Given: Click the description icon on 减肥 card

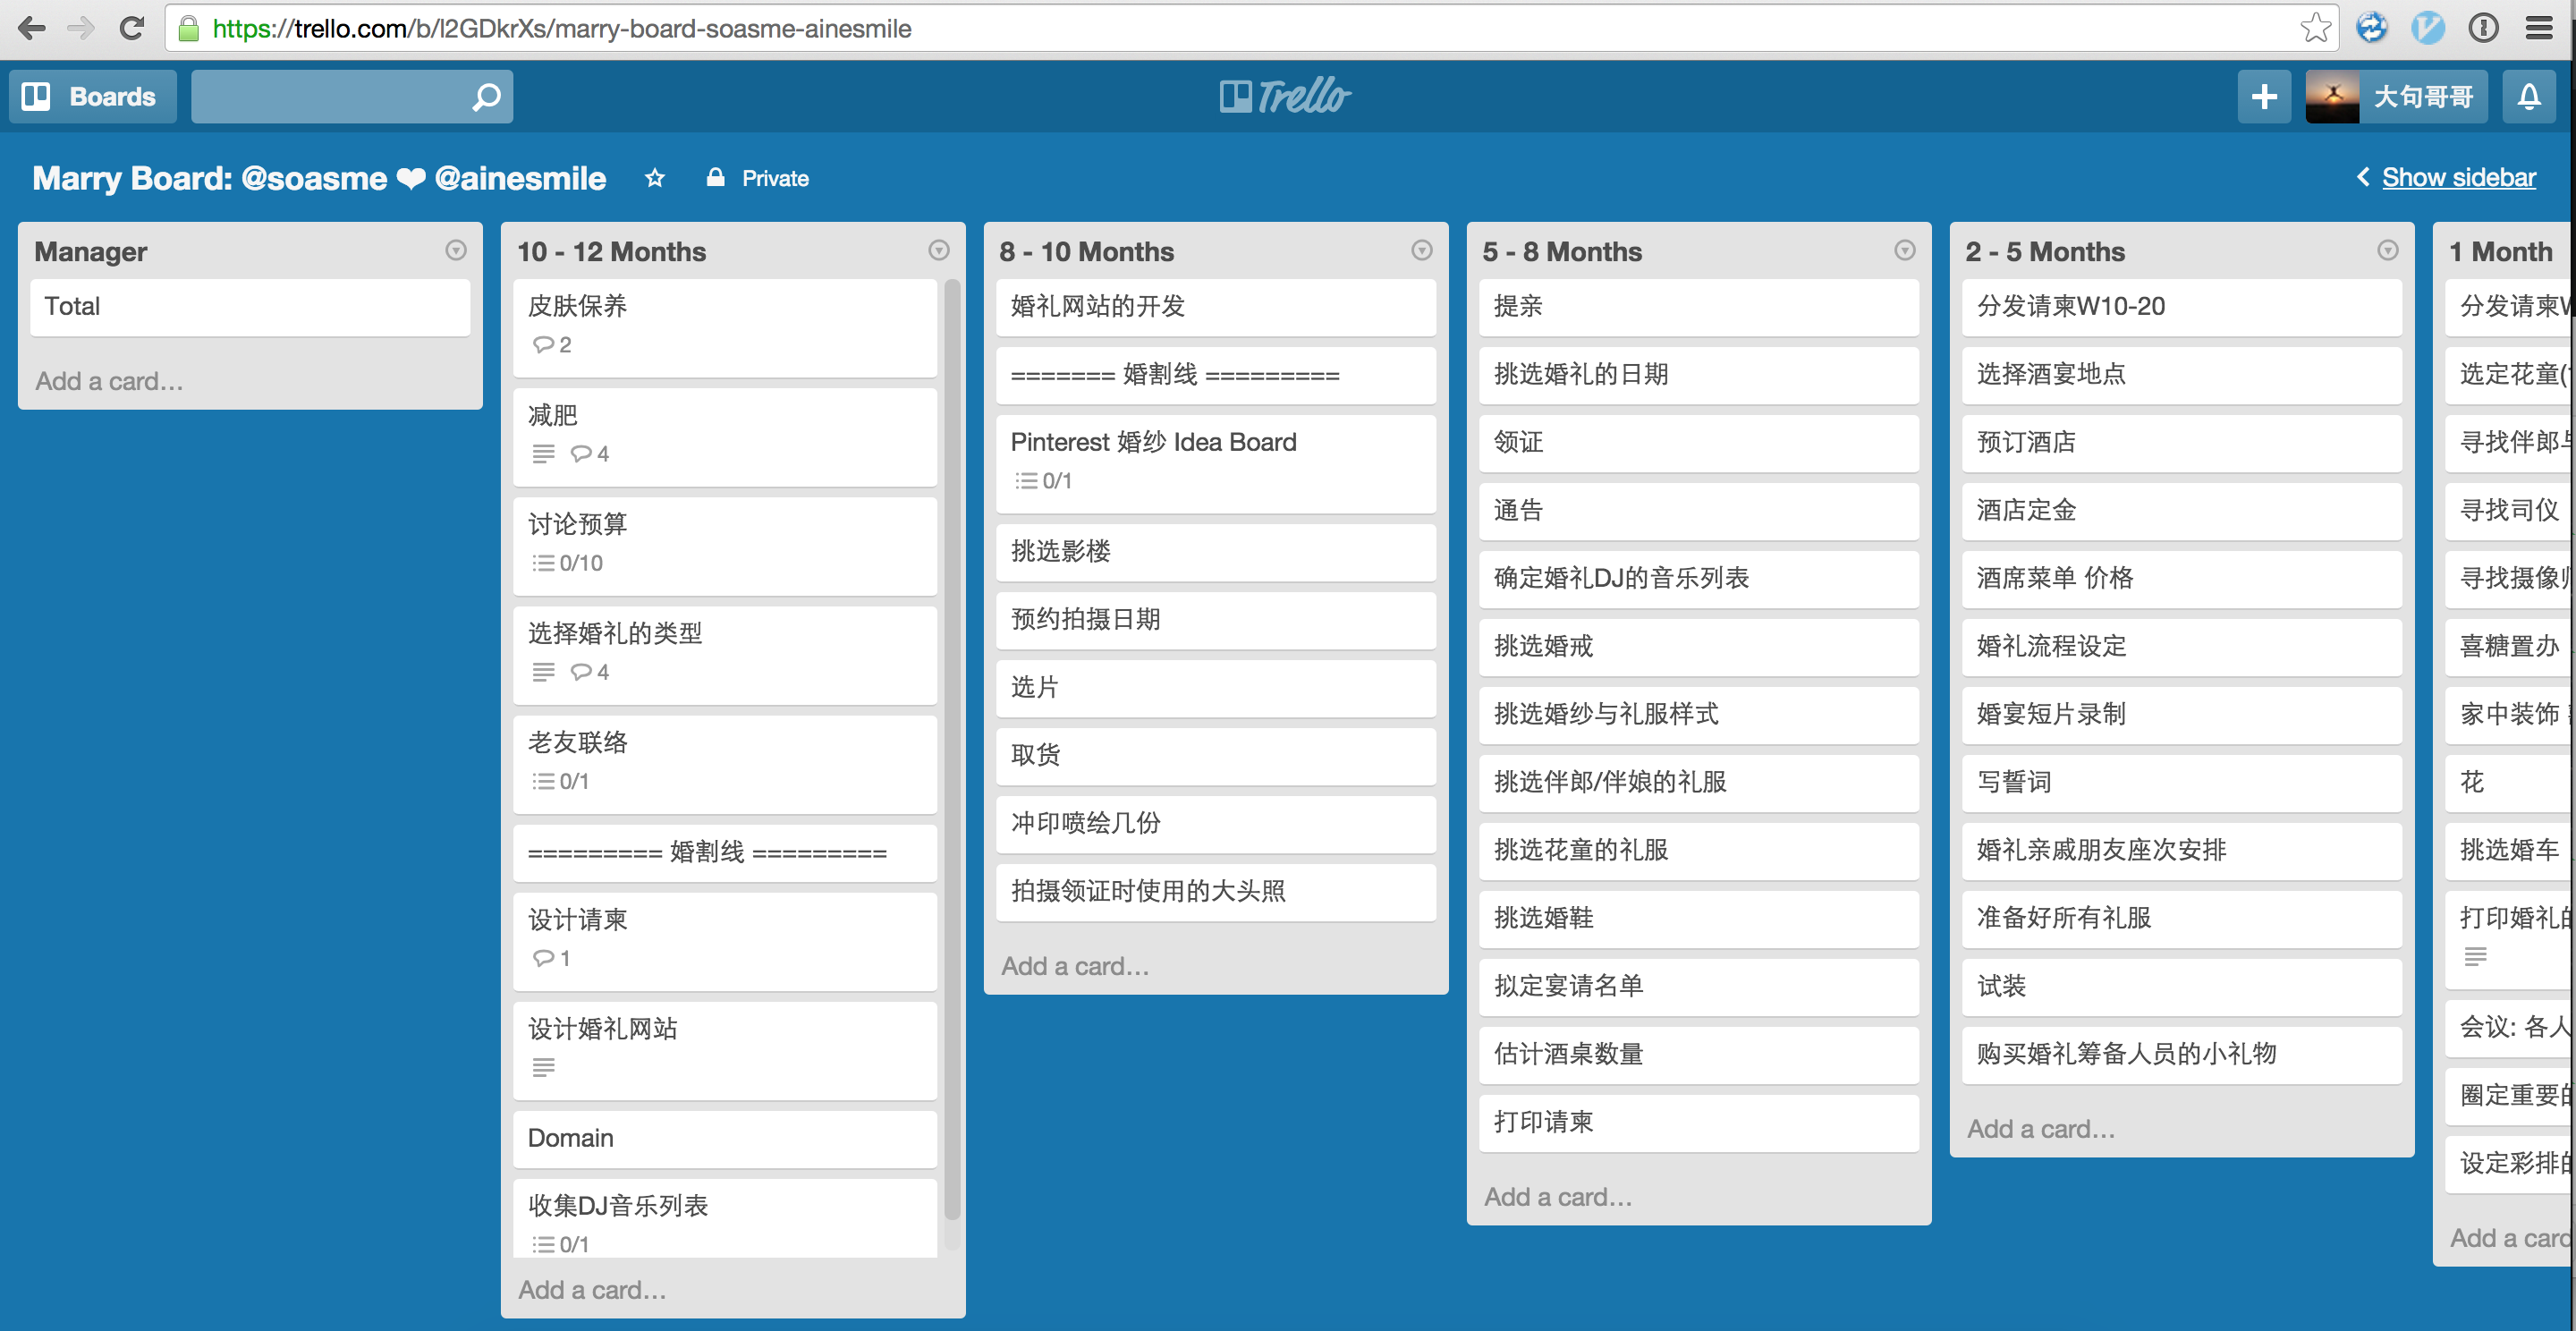Looking at the screenshot, I should [543, 454].
